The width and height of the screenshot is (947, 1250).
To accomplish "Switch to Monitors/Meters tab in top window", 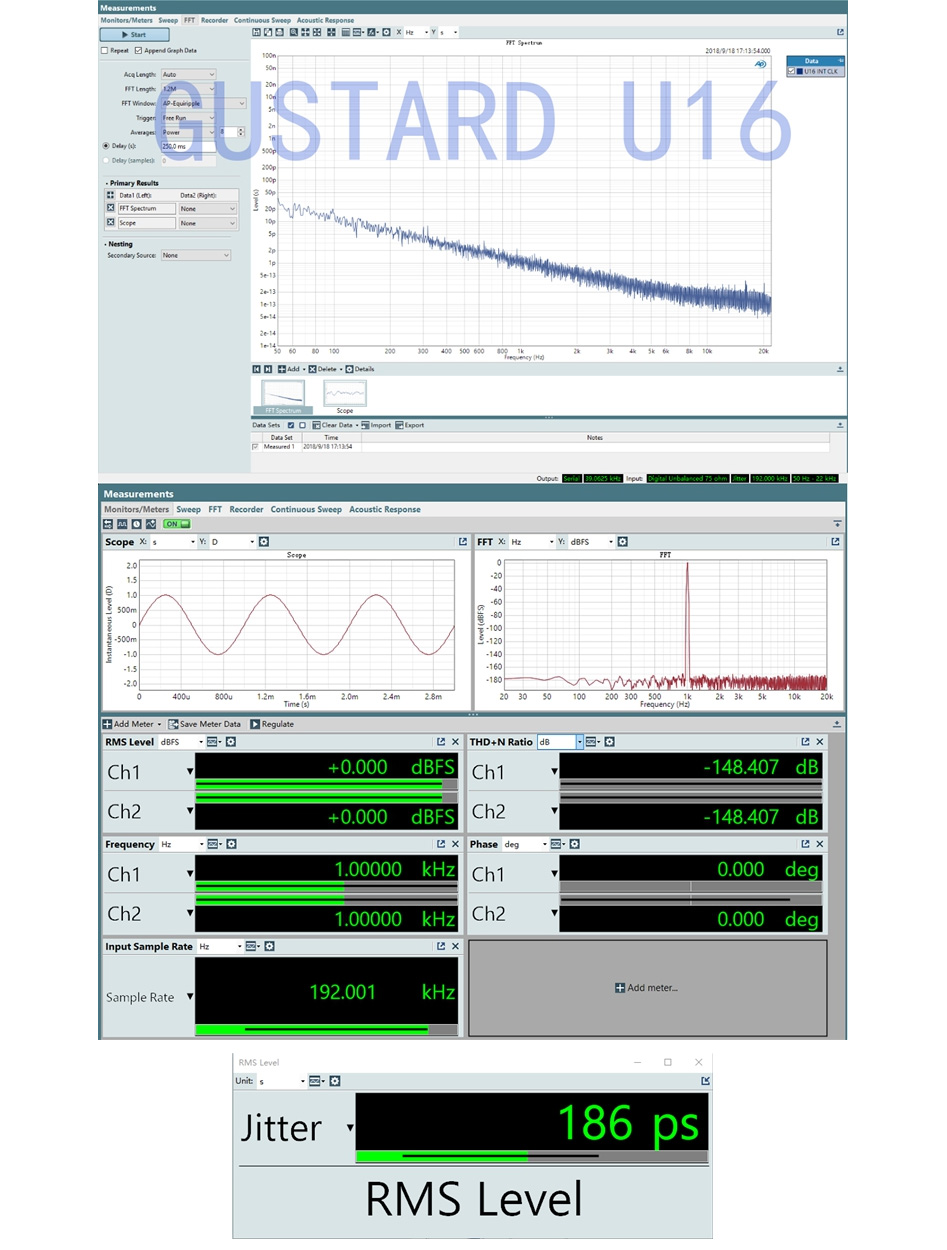I will [126, 20].
